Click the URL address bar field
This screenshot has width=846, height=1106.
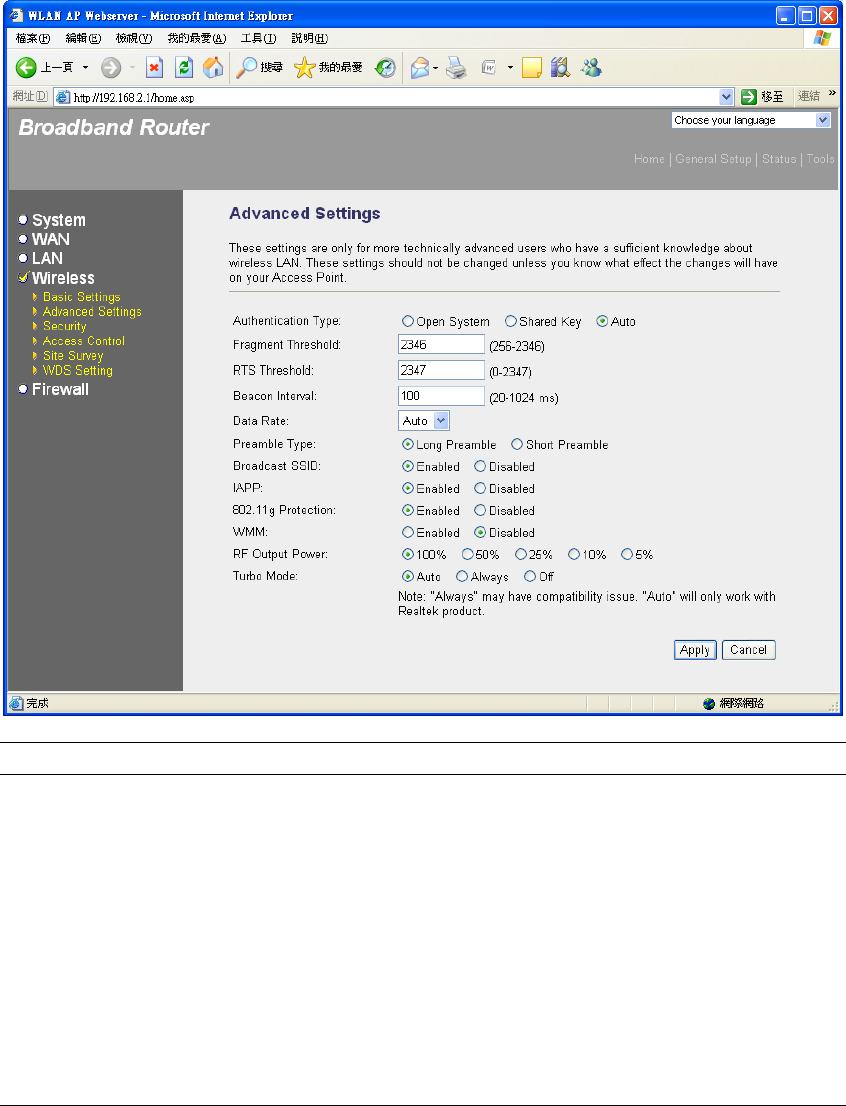coord(394,97)
